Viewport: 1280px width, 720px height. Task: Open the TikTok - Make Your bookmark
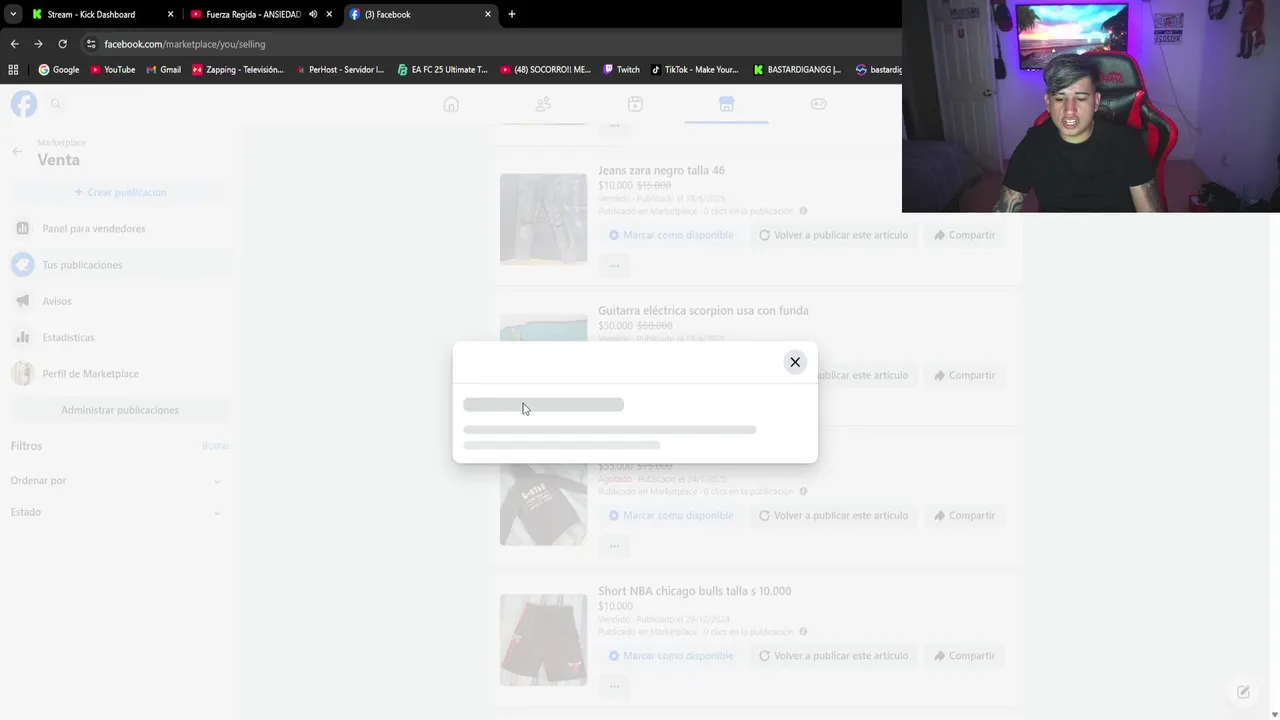(695, 70)
